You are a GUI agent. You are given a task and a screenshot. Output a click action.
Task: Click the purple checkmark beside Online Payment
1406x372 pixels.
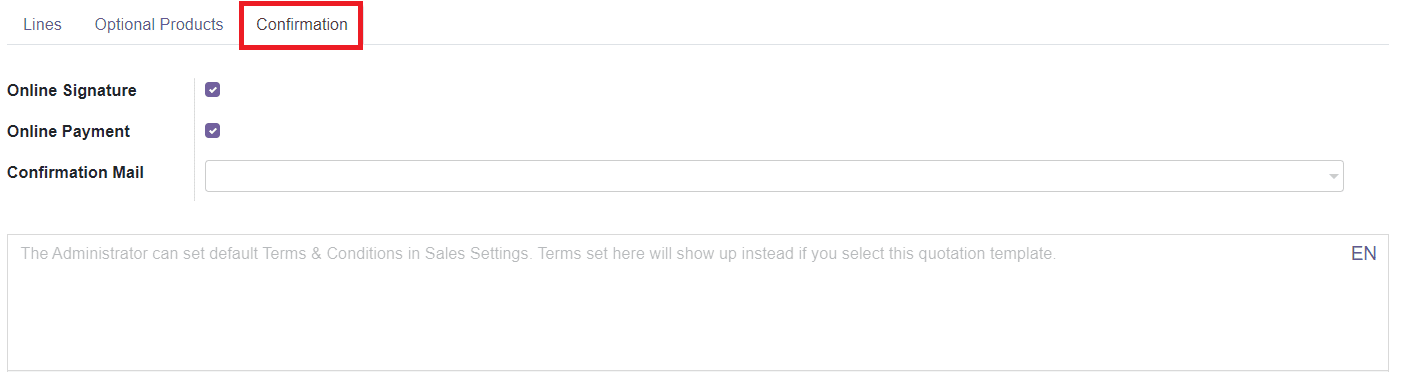[212, 131]
